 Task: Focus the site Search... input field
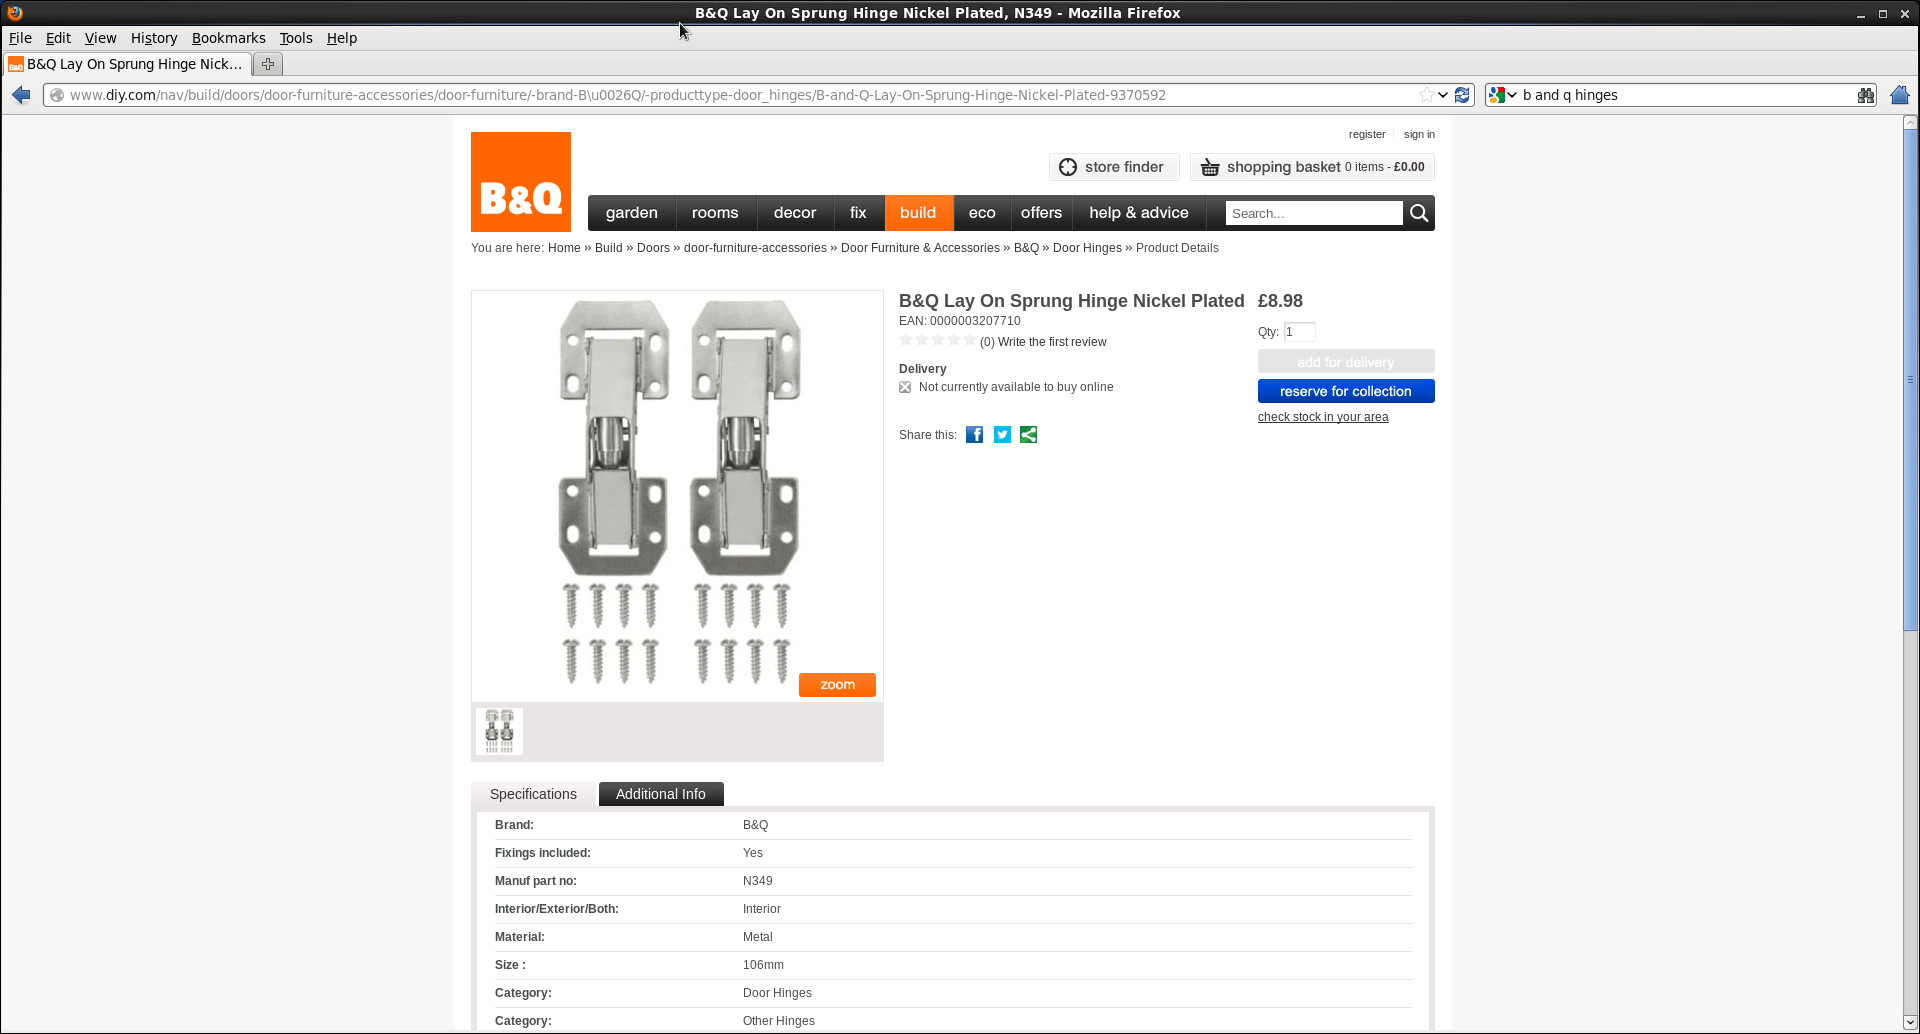(x=1314, y=213)
